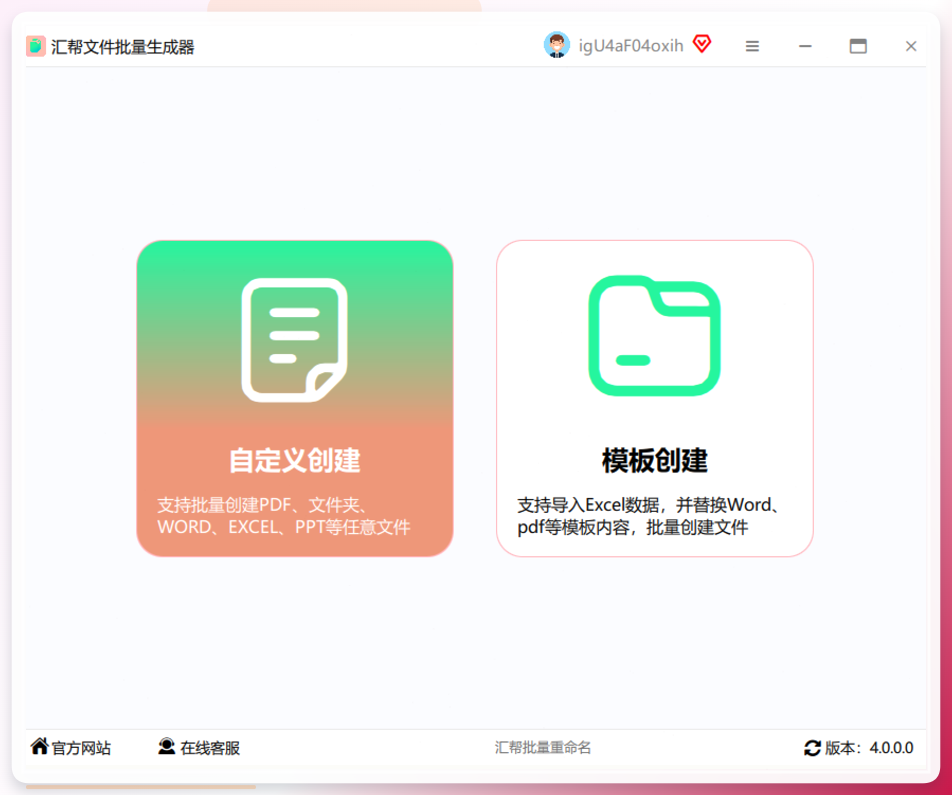Click the 汇帮批量重命名 link in footer
The width and height of the screenshot is (952, 795).
pyautogui.click(x=542, y=748)
